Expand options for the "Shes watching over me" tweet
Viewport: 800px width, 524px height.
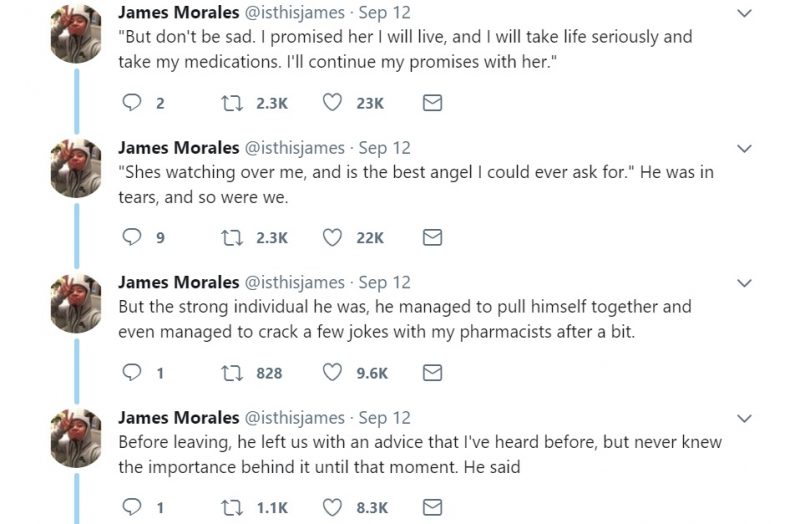point(744,148)
